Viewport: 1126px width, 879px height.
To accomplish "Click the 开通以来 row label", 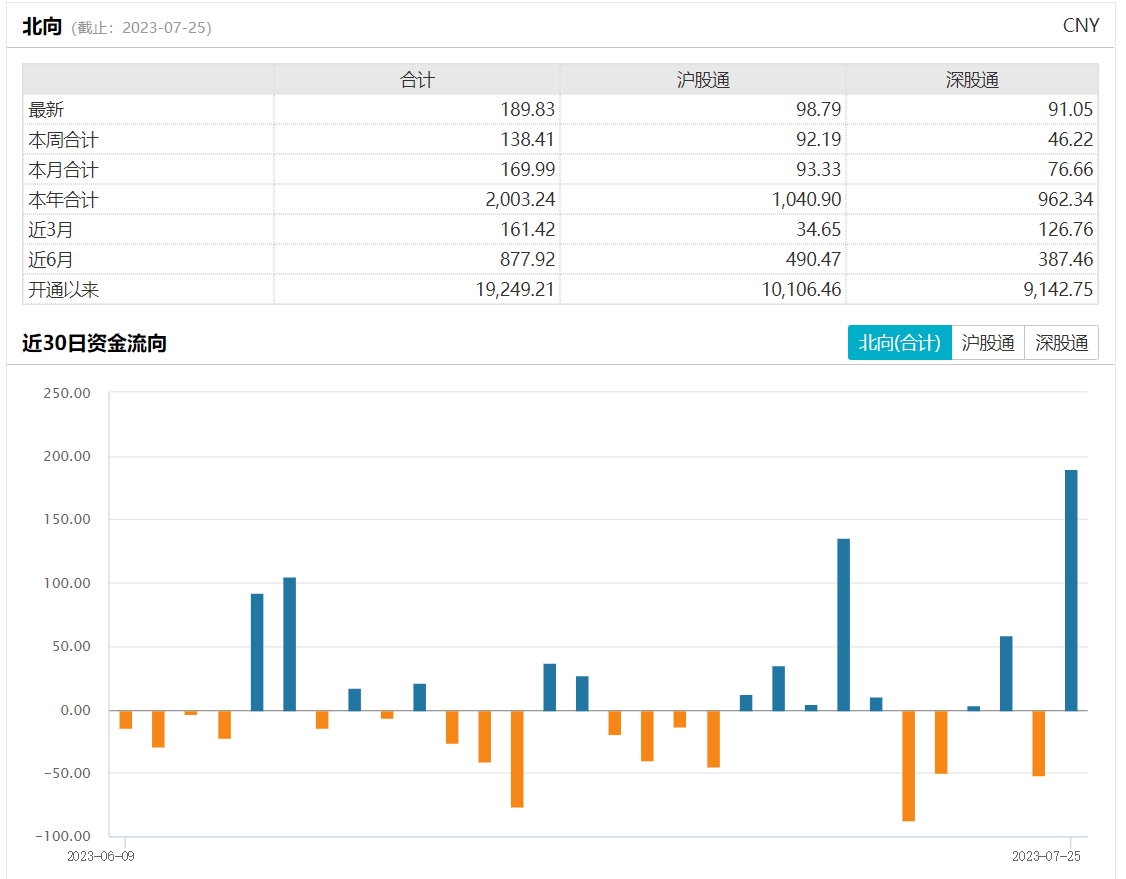I will point(63,290).
